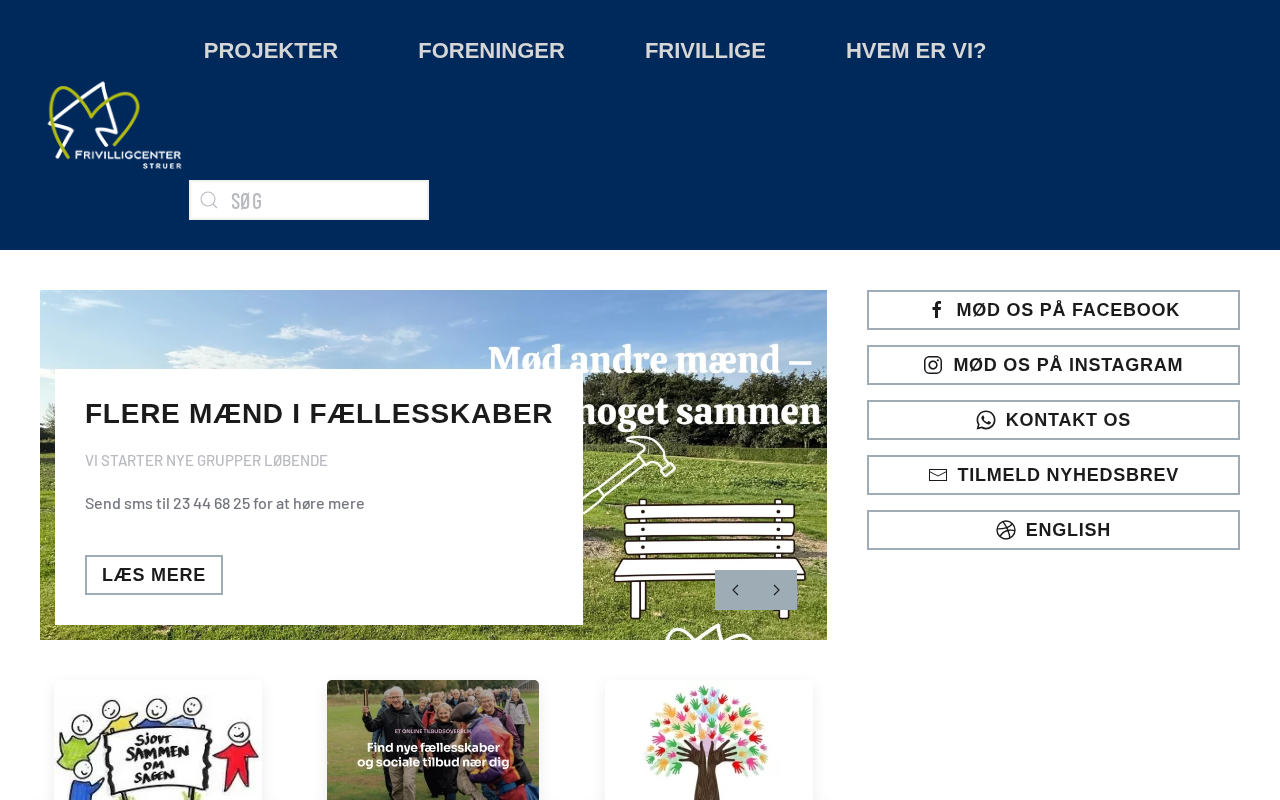
Task: Open the Frivillige menu item
Action: [x=705, y=50]
